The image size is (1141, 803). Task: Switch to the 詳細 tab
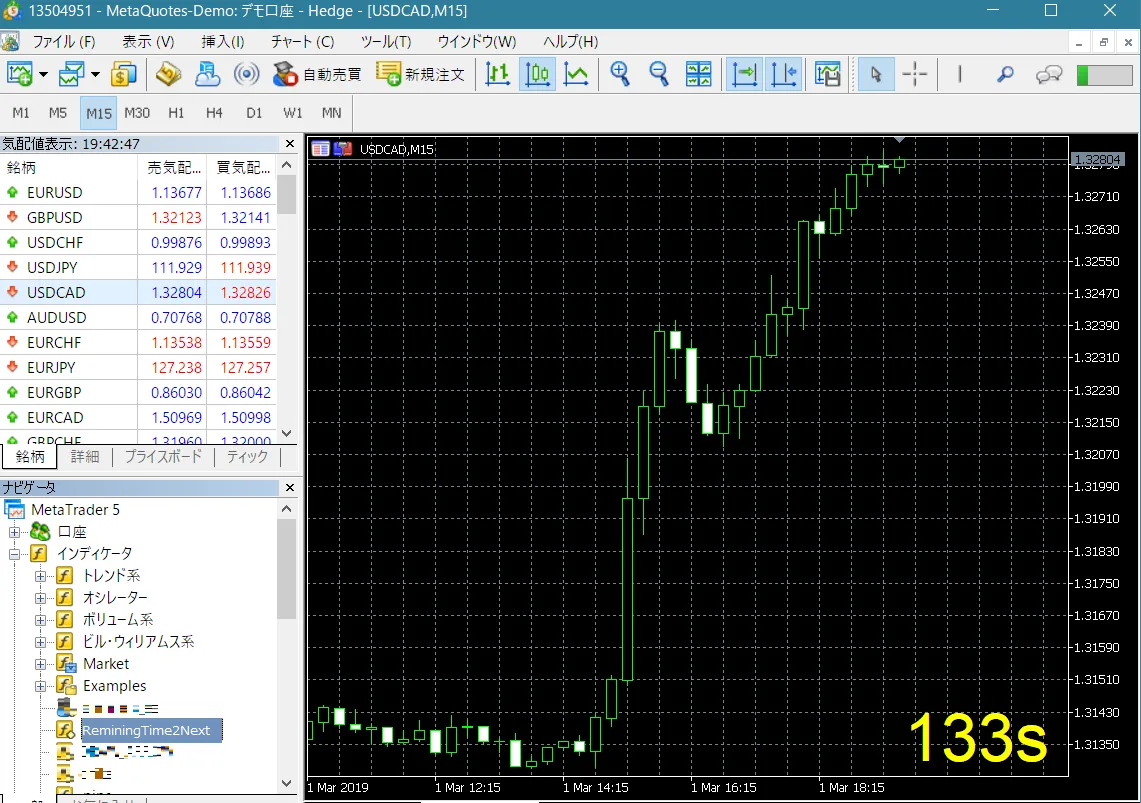(x=85, y=457)
